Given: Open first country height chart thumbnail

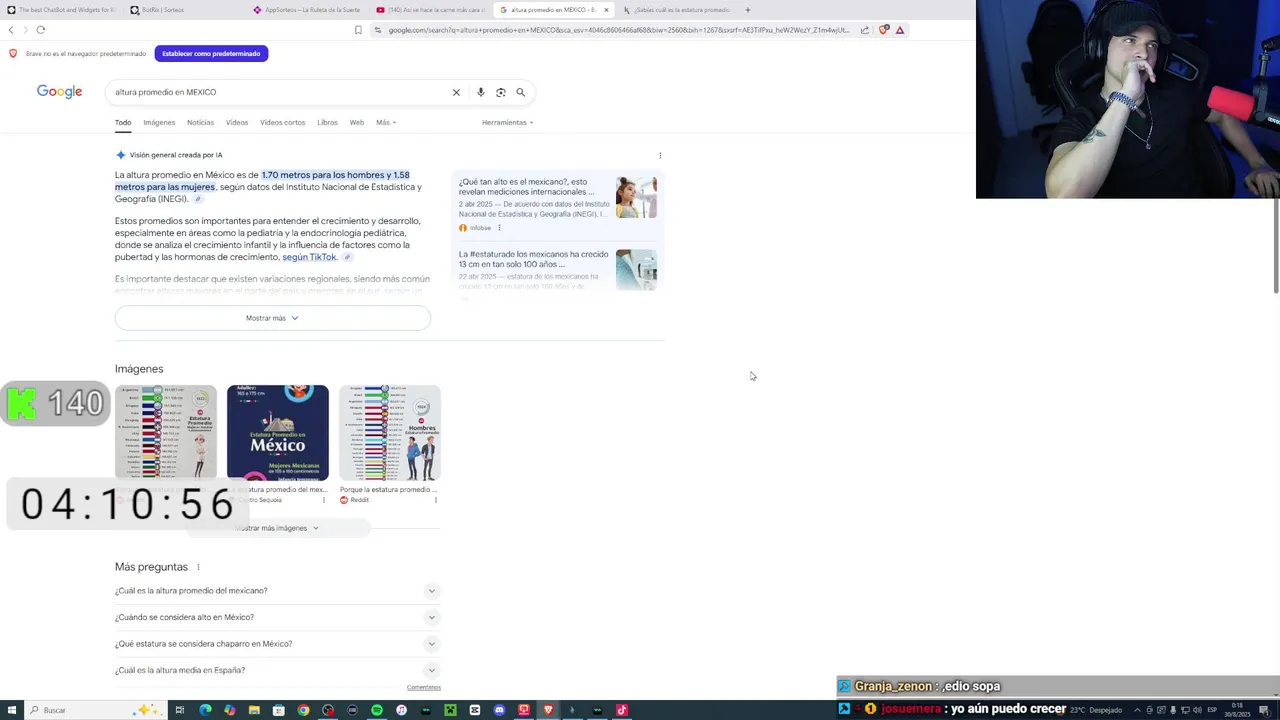Looking at the screenshot, I should [165, 432].
